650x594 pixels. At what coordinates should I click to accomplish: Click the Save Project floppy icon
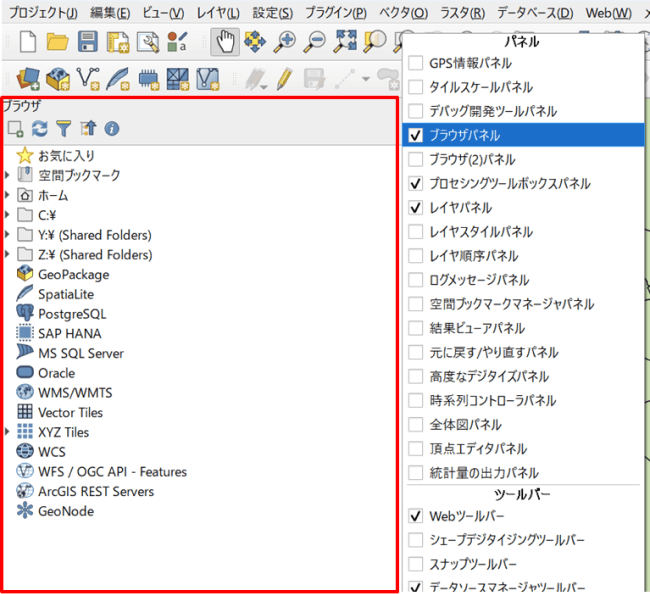(x=88, y=41)
